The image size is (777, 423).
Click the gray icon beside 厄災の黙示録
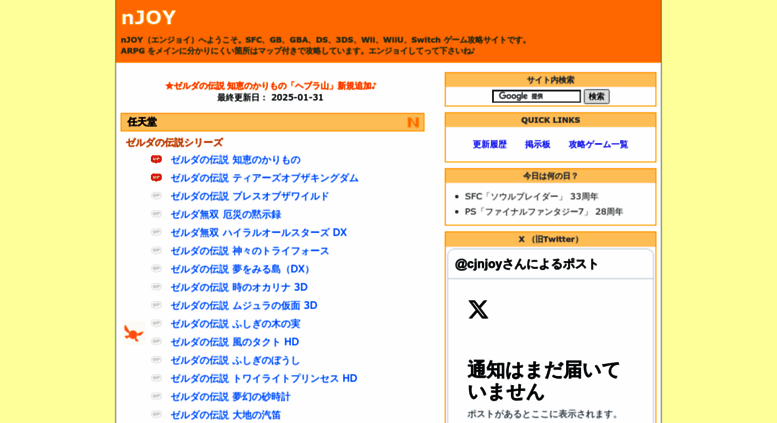[156, 214]
